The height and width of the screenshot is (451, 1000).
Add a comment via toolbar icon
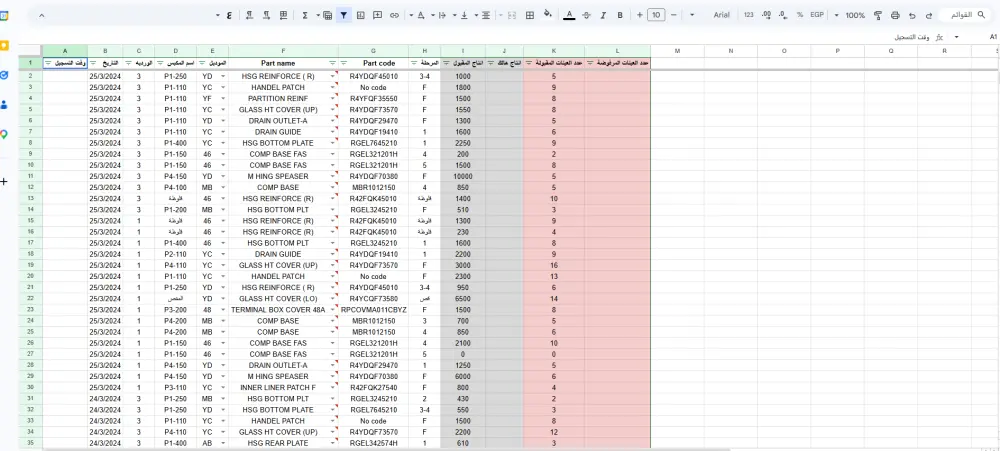click(378, 15)
